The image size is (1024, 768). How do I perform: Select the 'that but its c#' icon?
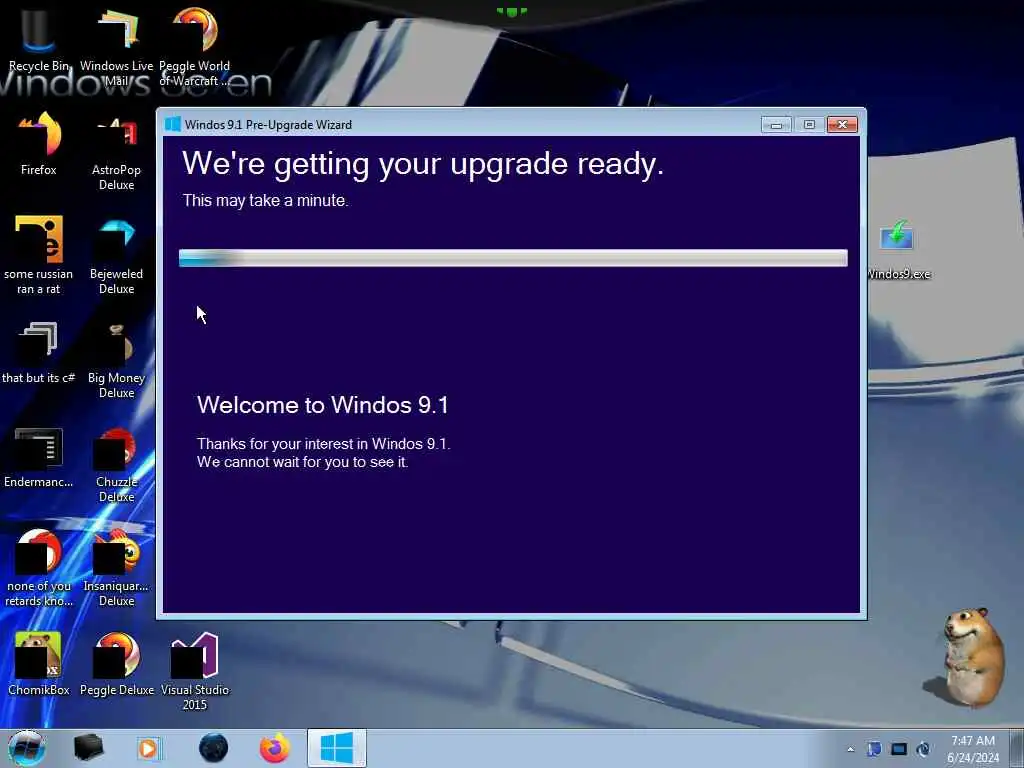pyautogui.click(x=39, y=351)
